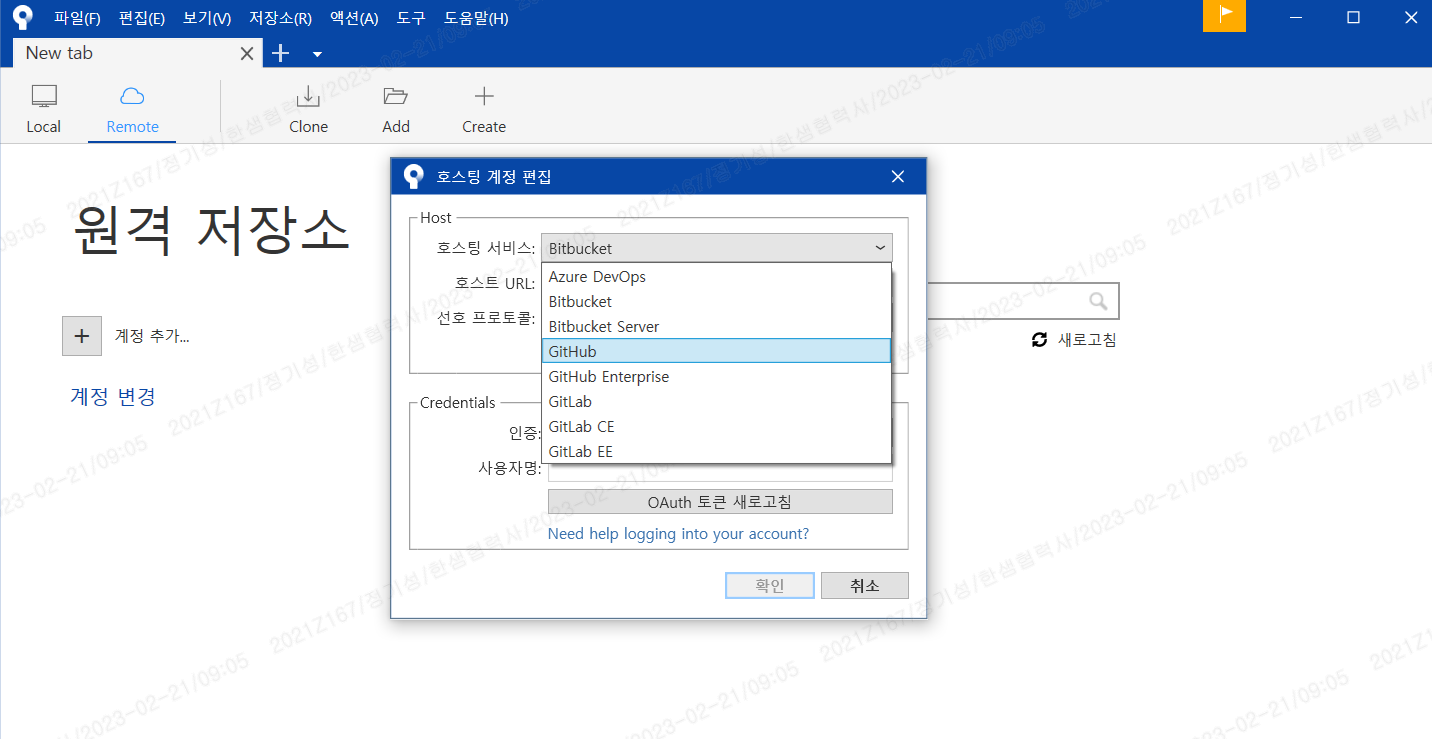
Task: Open the 도구 menu
Action: point(410,18)
